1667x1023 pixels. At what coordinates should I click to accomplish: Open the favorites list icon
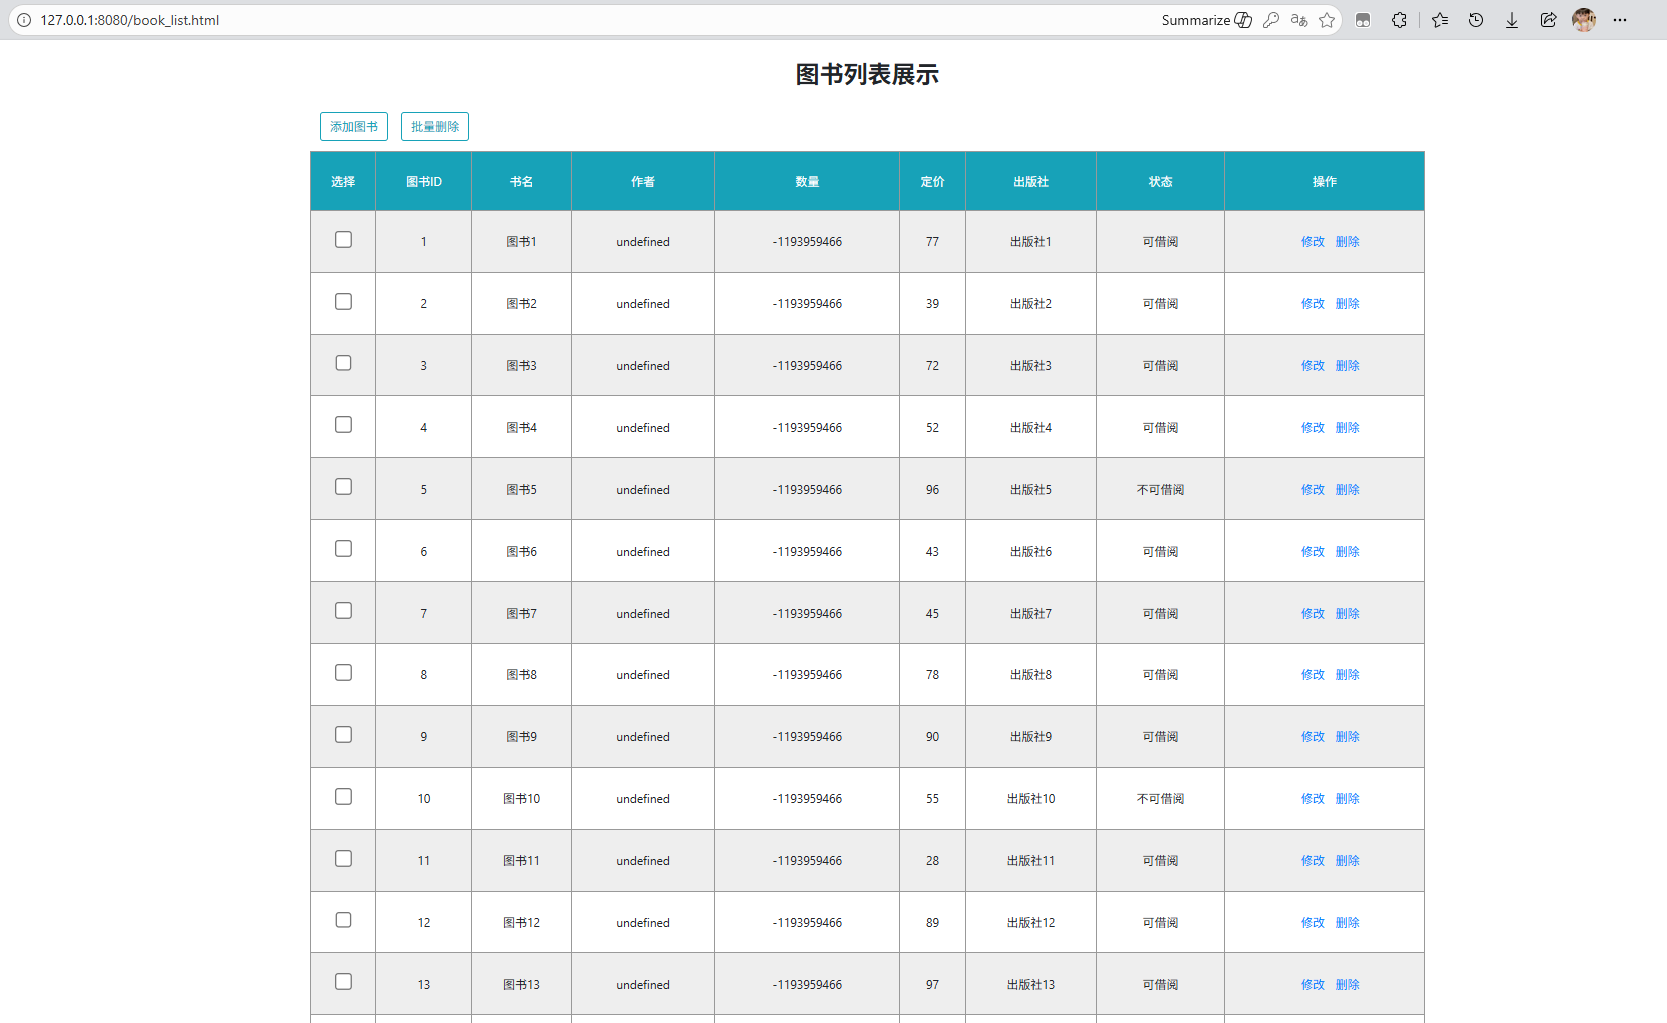[x=1440, y=20]
